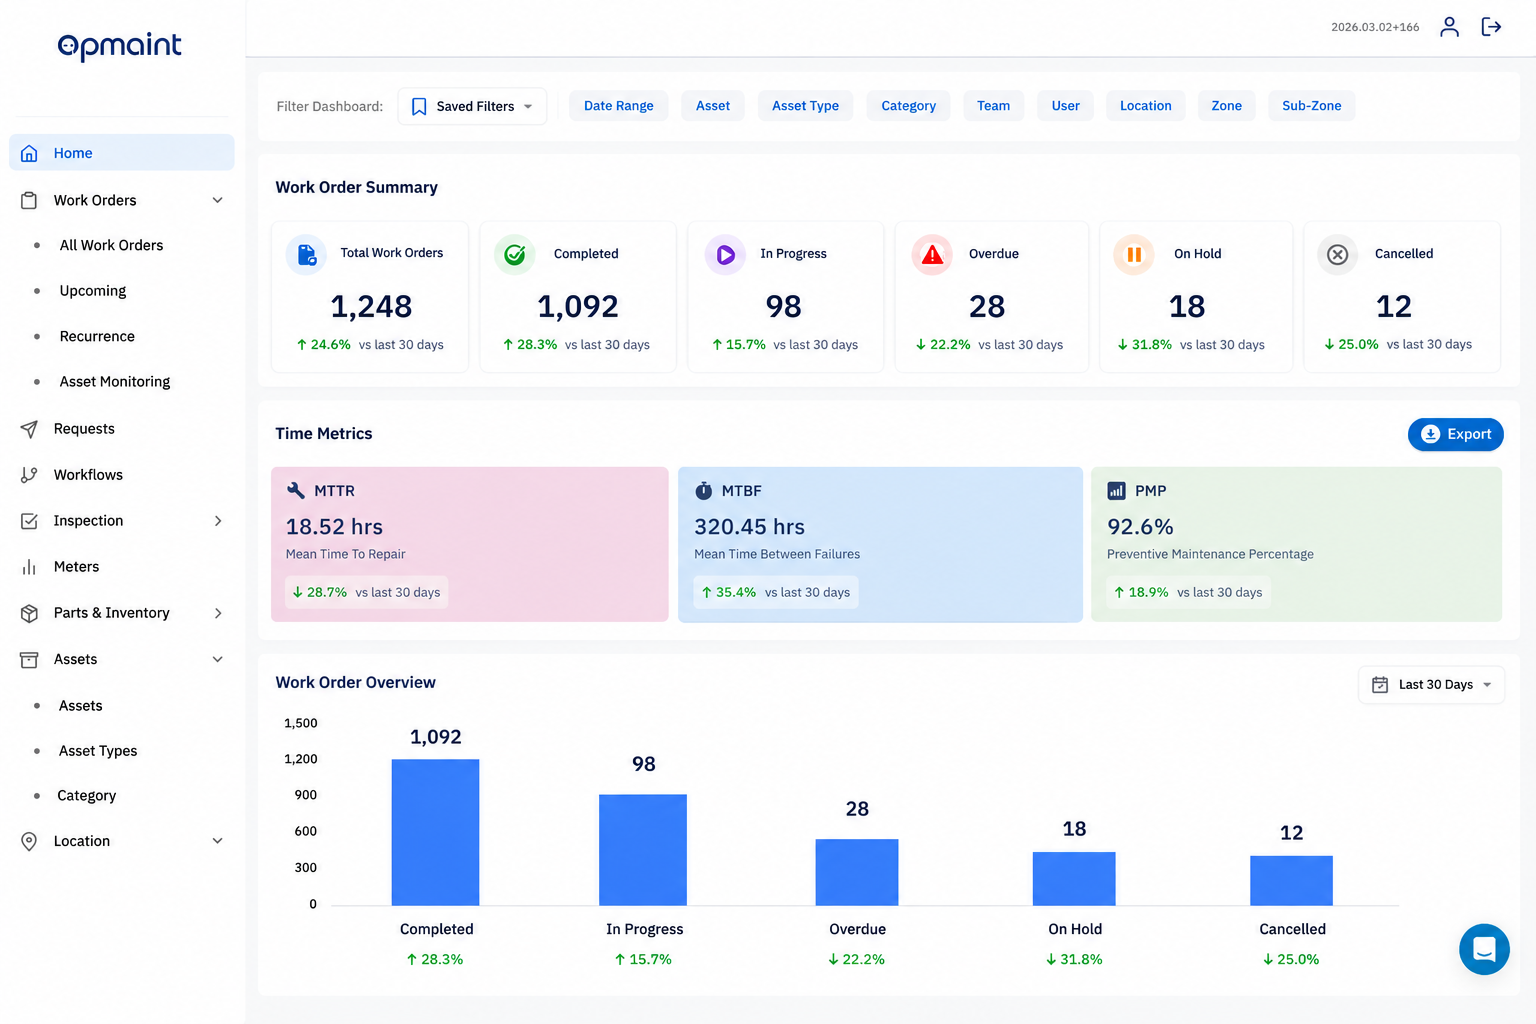Filter by Category chip
This screenshot has height=1024, width=1536.
[908, 106]
